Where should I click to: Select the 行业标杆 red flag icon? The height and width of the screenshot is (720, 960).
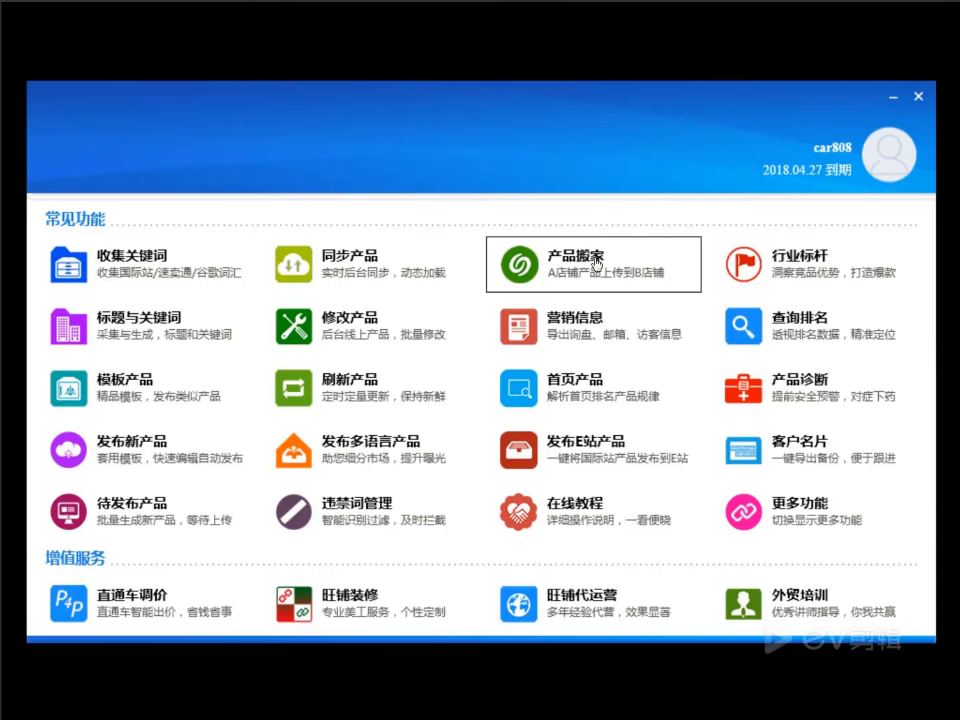[743, 264]
